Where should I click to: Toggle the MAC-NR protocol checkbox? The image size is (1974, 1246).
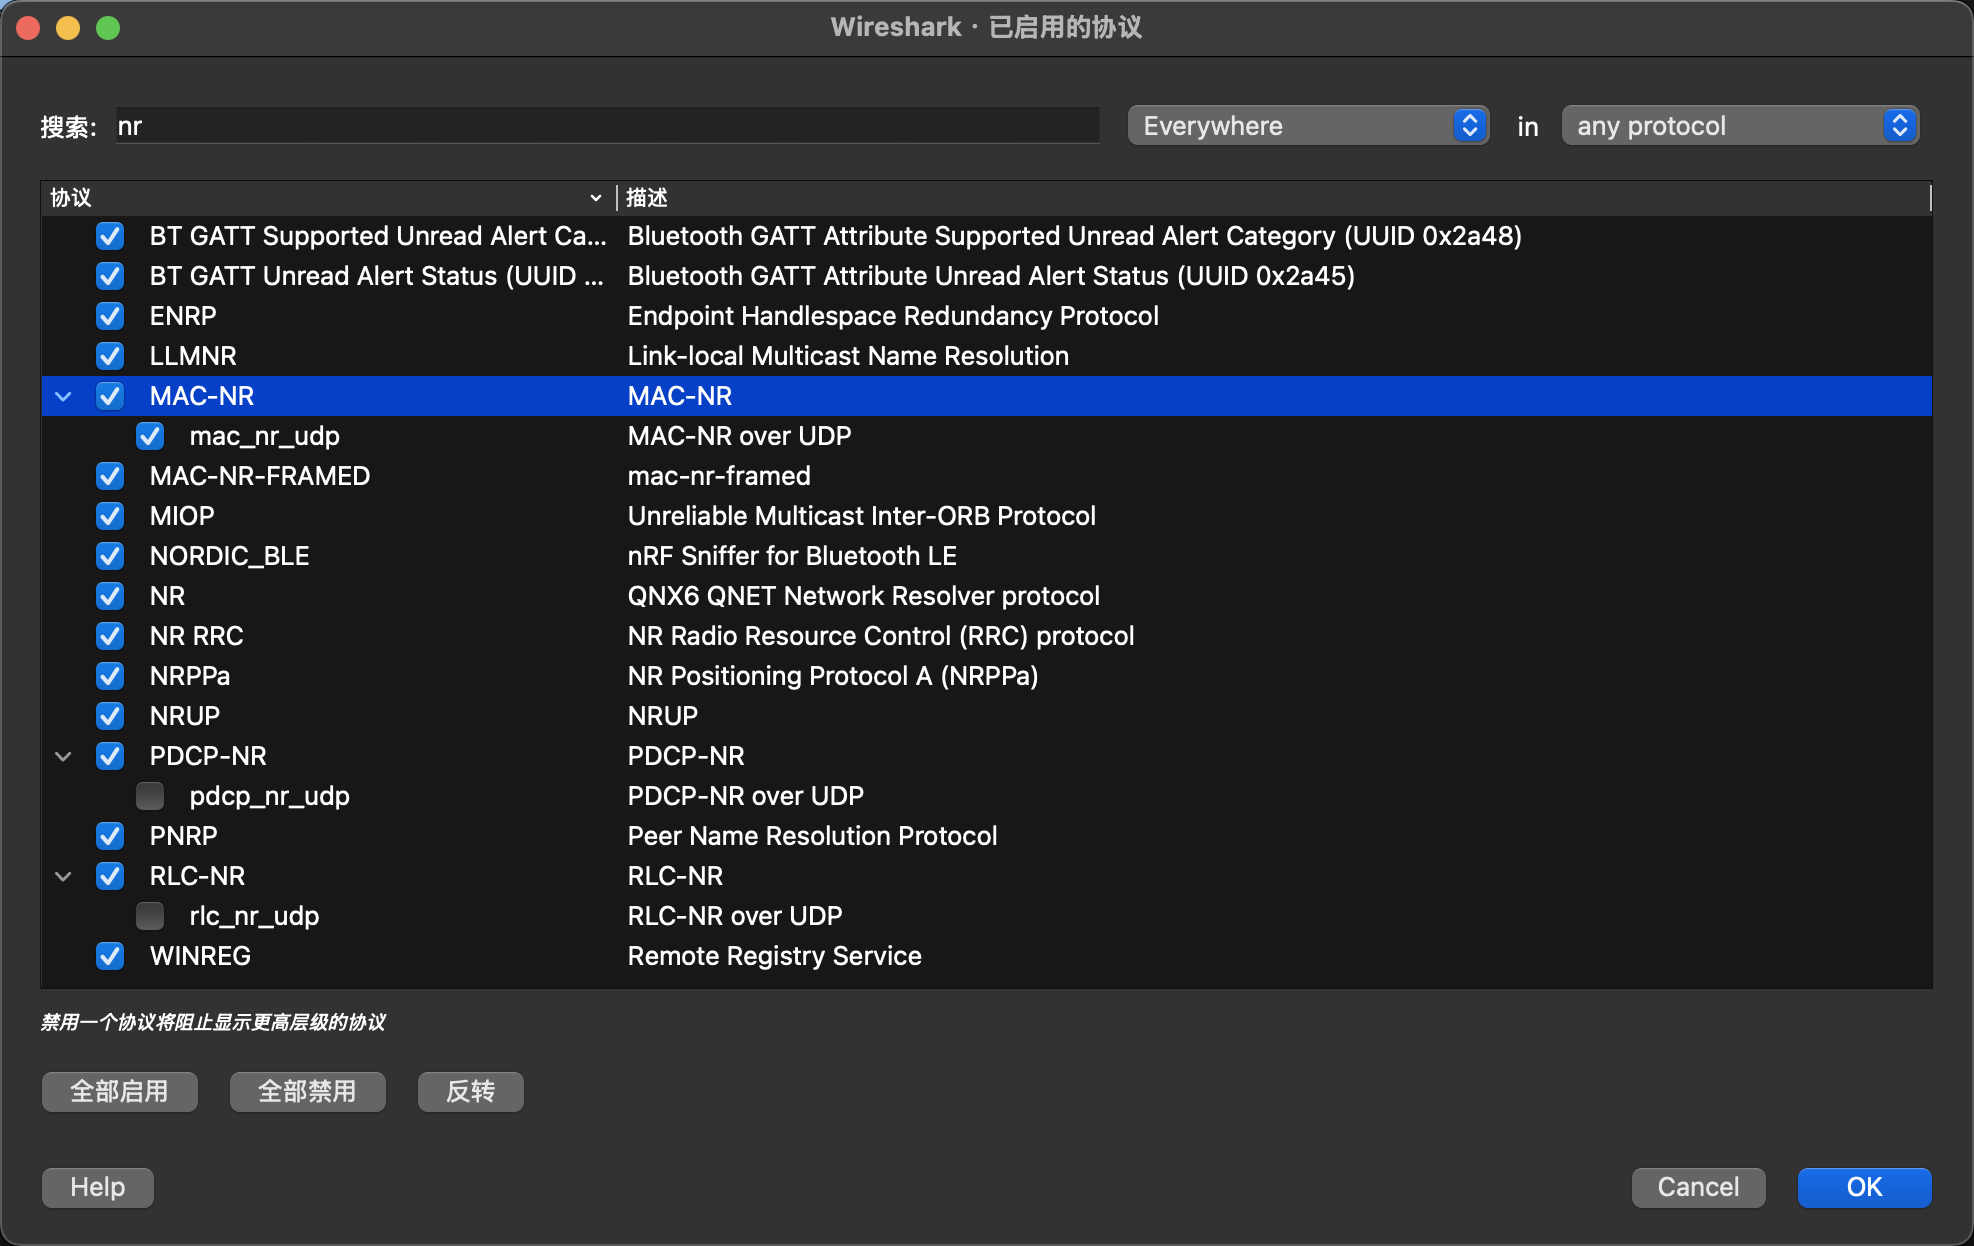[110, 396]
